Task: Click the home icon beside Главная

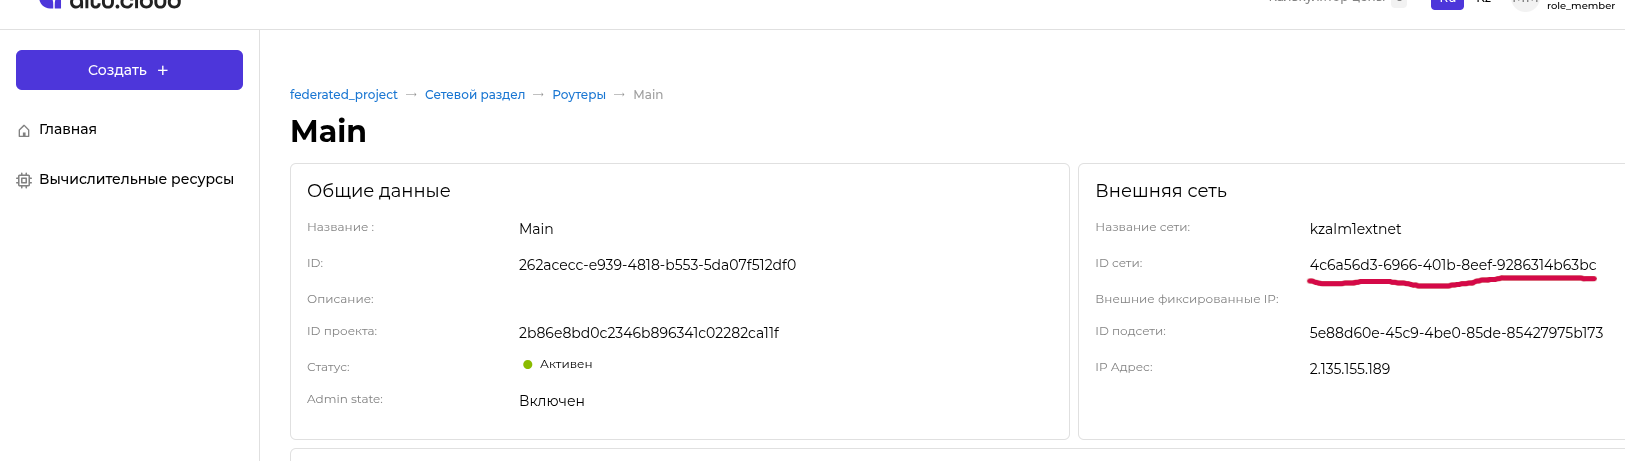Action: (24, 131)
